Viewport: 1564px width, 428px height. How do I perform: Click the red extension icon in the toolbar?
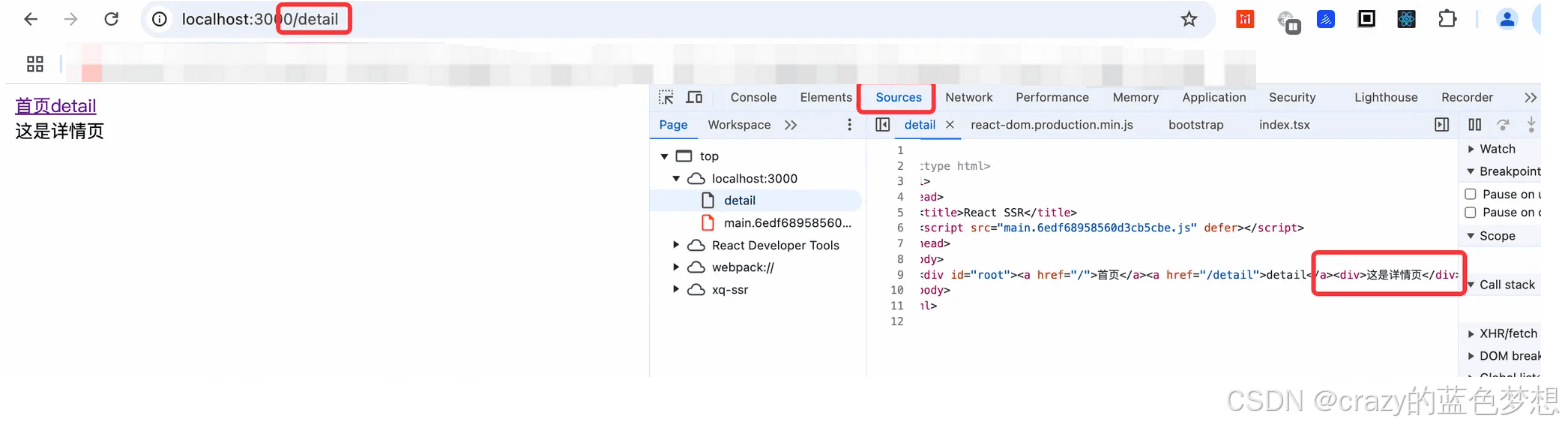coord(1245,19)
